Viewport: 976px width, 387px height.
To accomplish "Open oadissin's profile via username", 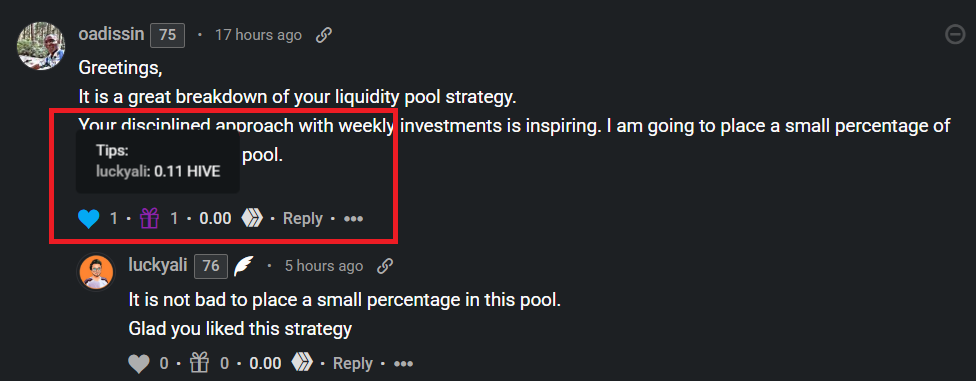I will pyautogui.click(x=111, y=34).
